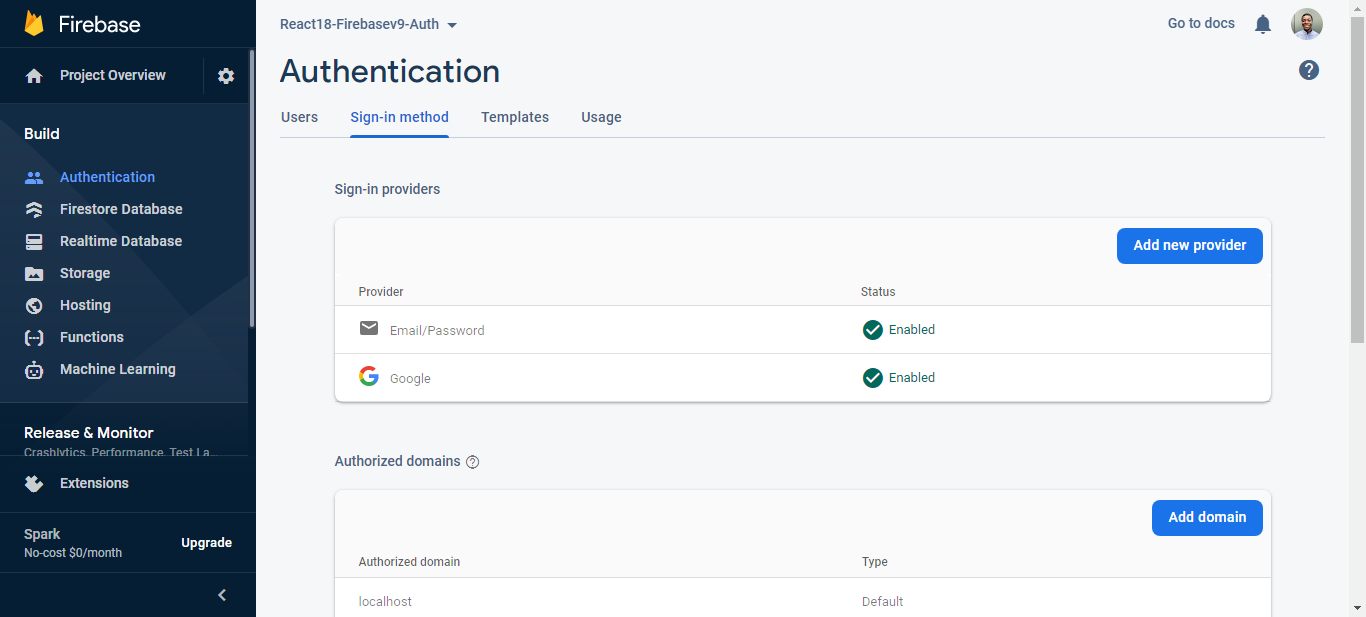Click the Google enabled checkmark icon
The width and height of the screenshot is (1366, 617).
click(873, 378)
